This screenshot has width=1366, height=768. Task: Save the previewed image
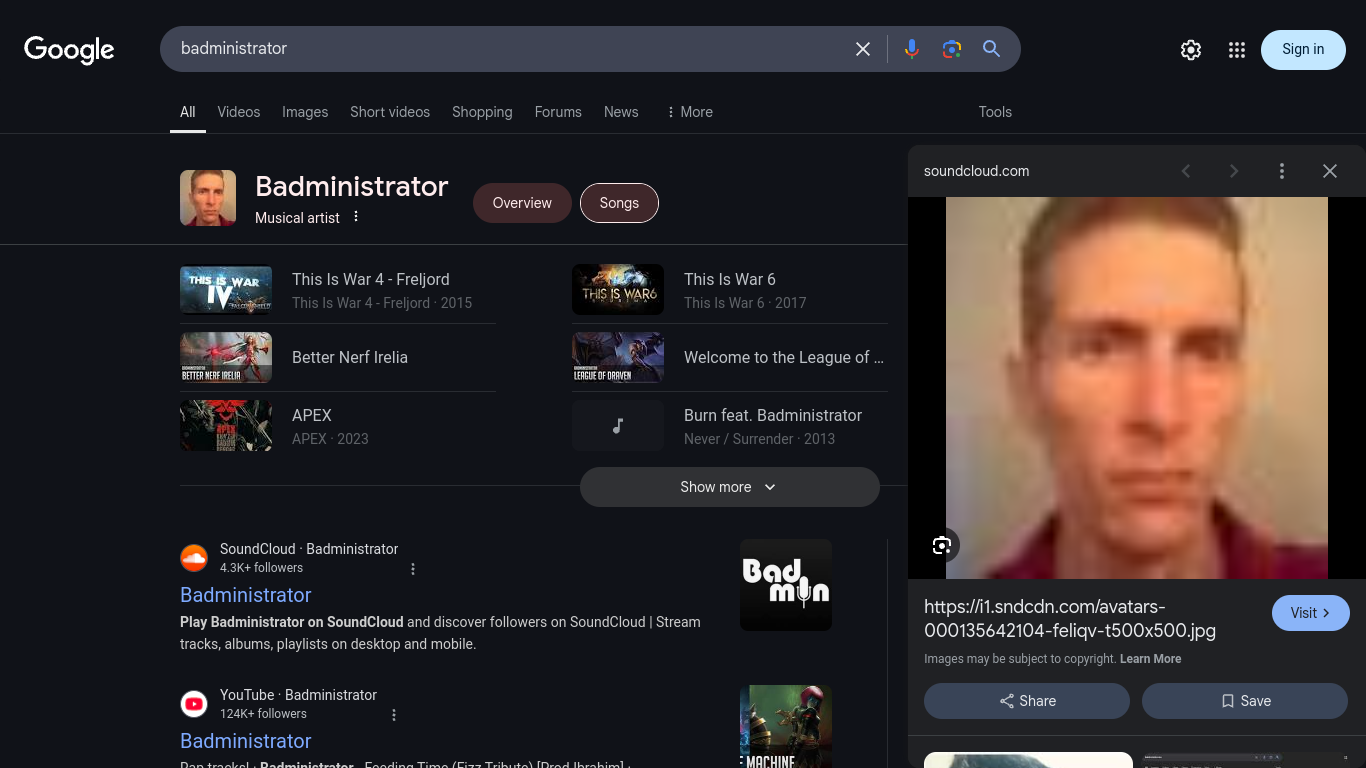click(1245, 701)
